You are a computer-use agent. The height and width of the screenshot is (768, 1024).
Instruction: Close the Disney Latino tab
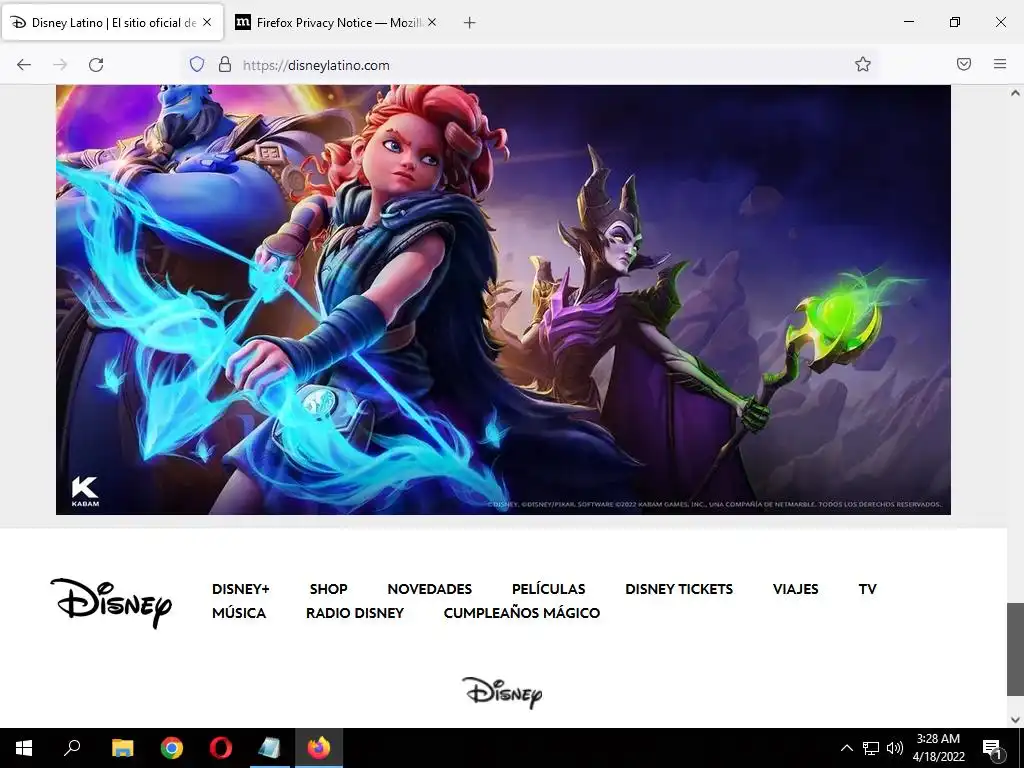[207, 22]
